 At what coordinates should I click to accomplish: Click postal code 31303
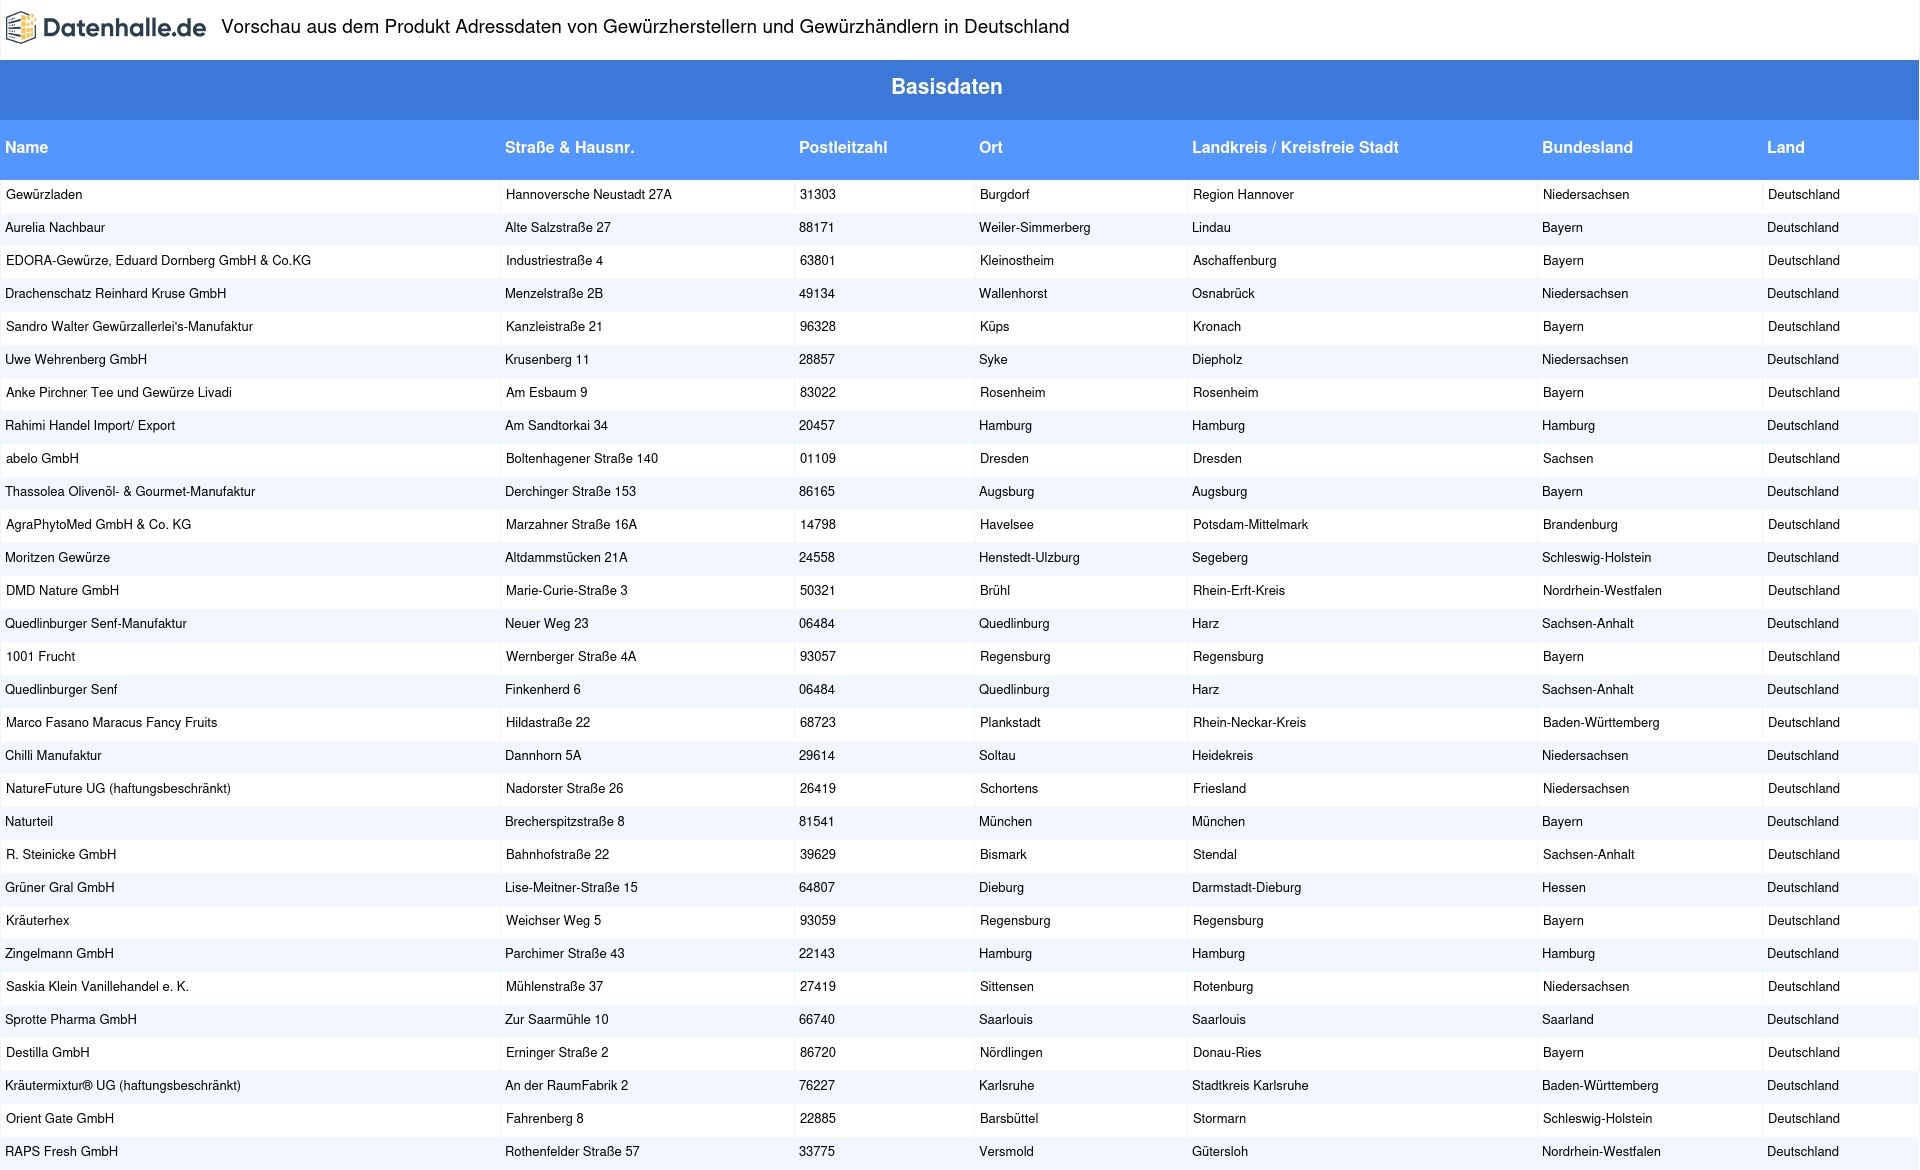[x=818, y=195]
